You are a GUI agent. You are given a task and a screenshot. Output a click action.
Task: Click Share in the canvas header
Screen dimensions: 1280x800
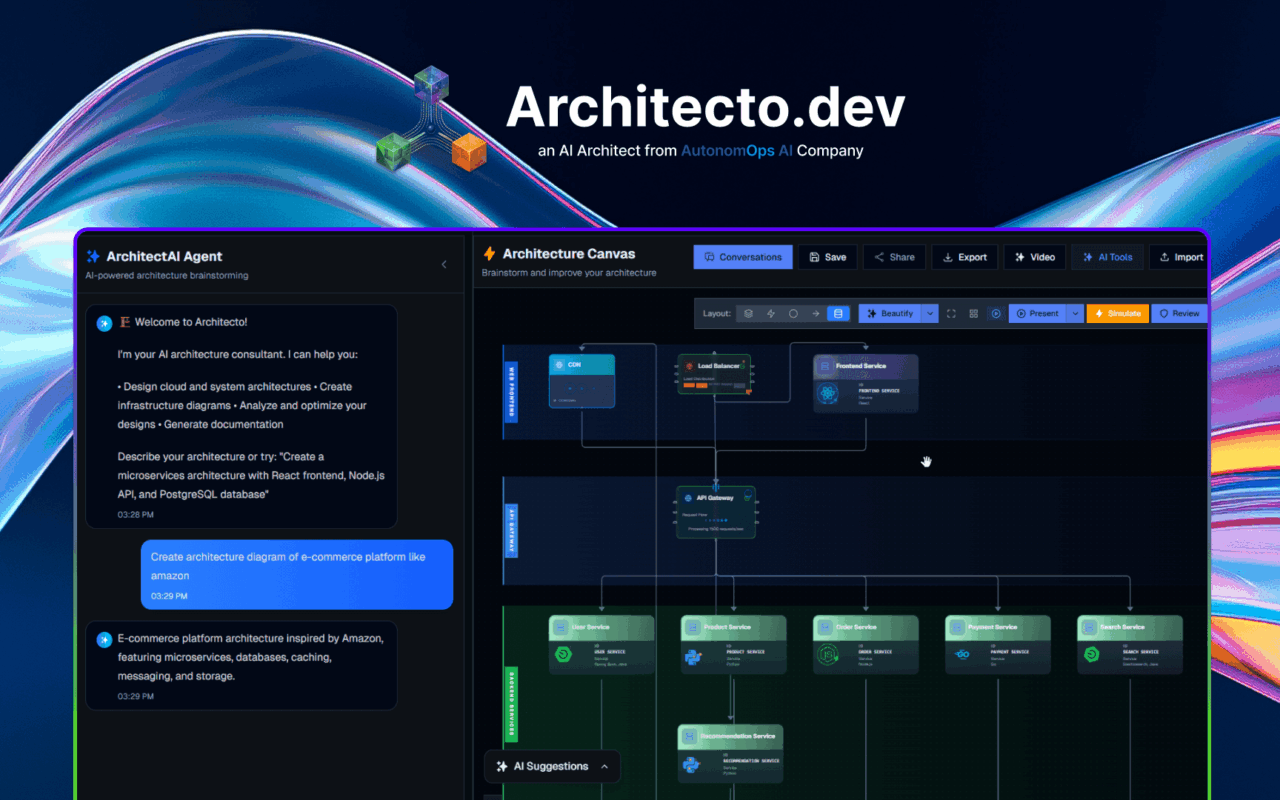tap(894, 257)
